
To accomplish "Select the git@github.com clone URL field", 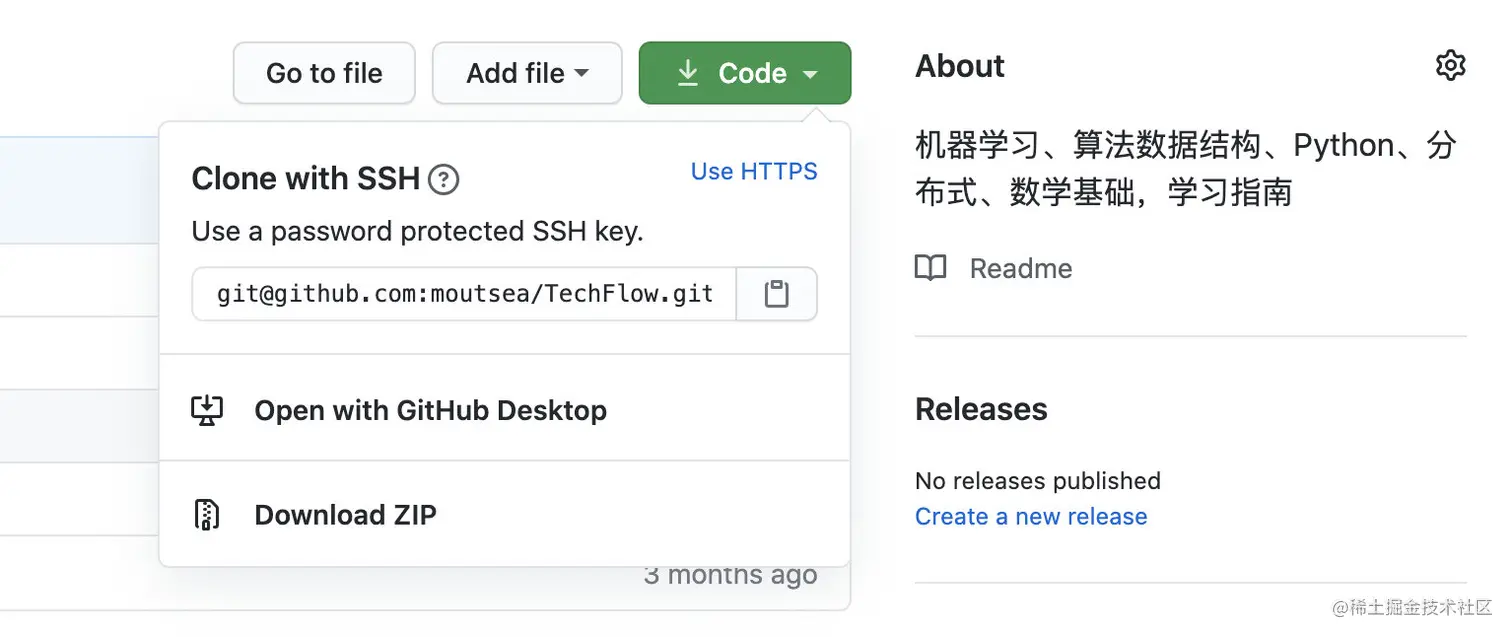I will click(465, 294).
